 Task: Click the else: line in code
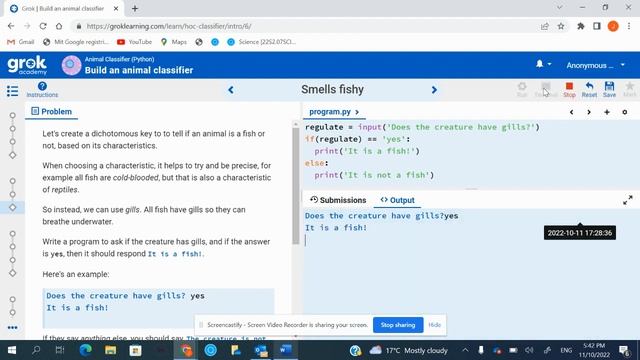click(x=316, y=163)
